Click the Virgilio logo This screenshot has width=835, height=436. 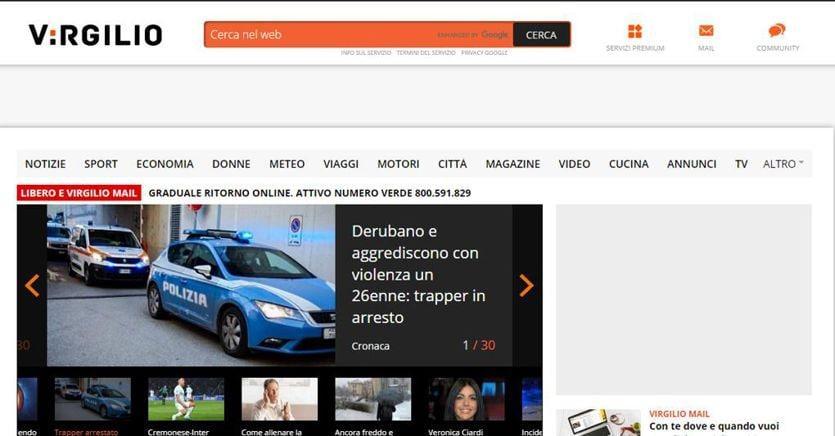click(x=95, y=35)
